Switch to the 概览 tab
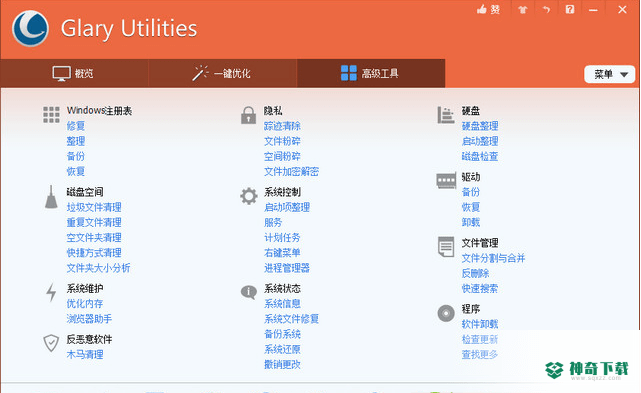Screen dimensions: 641x393 click(74, 74)
